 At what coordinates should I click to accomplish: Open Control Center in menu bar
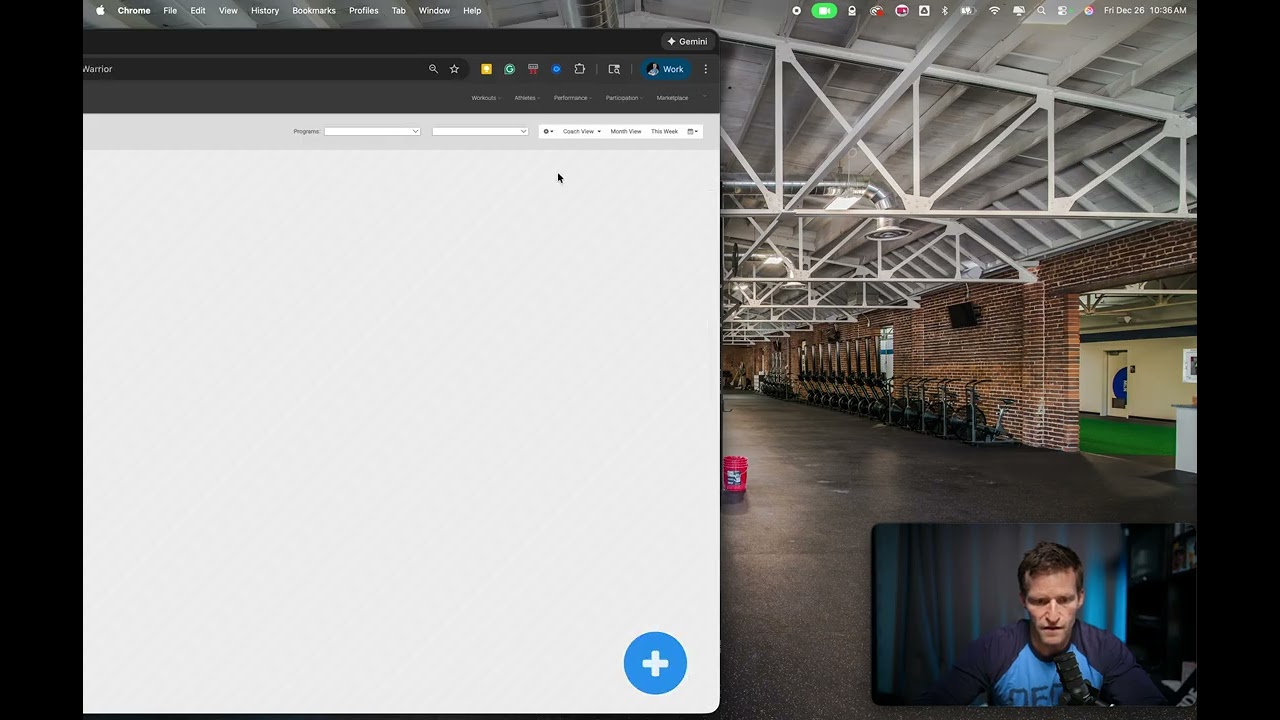coord(1063,10)
